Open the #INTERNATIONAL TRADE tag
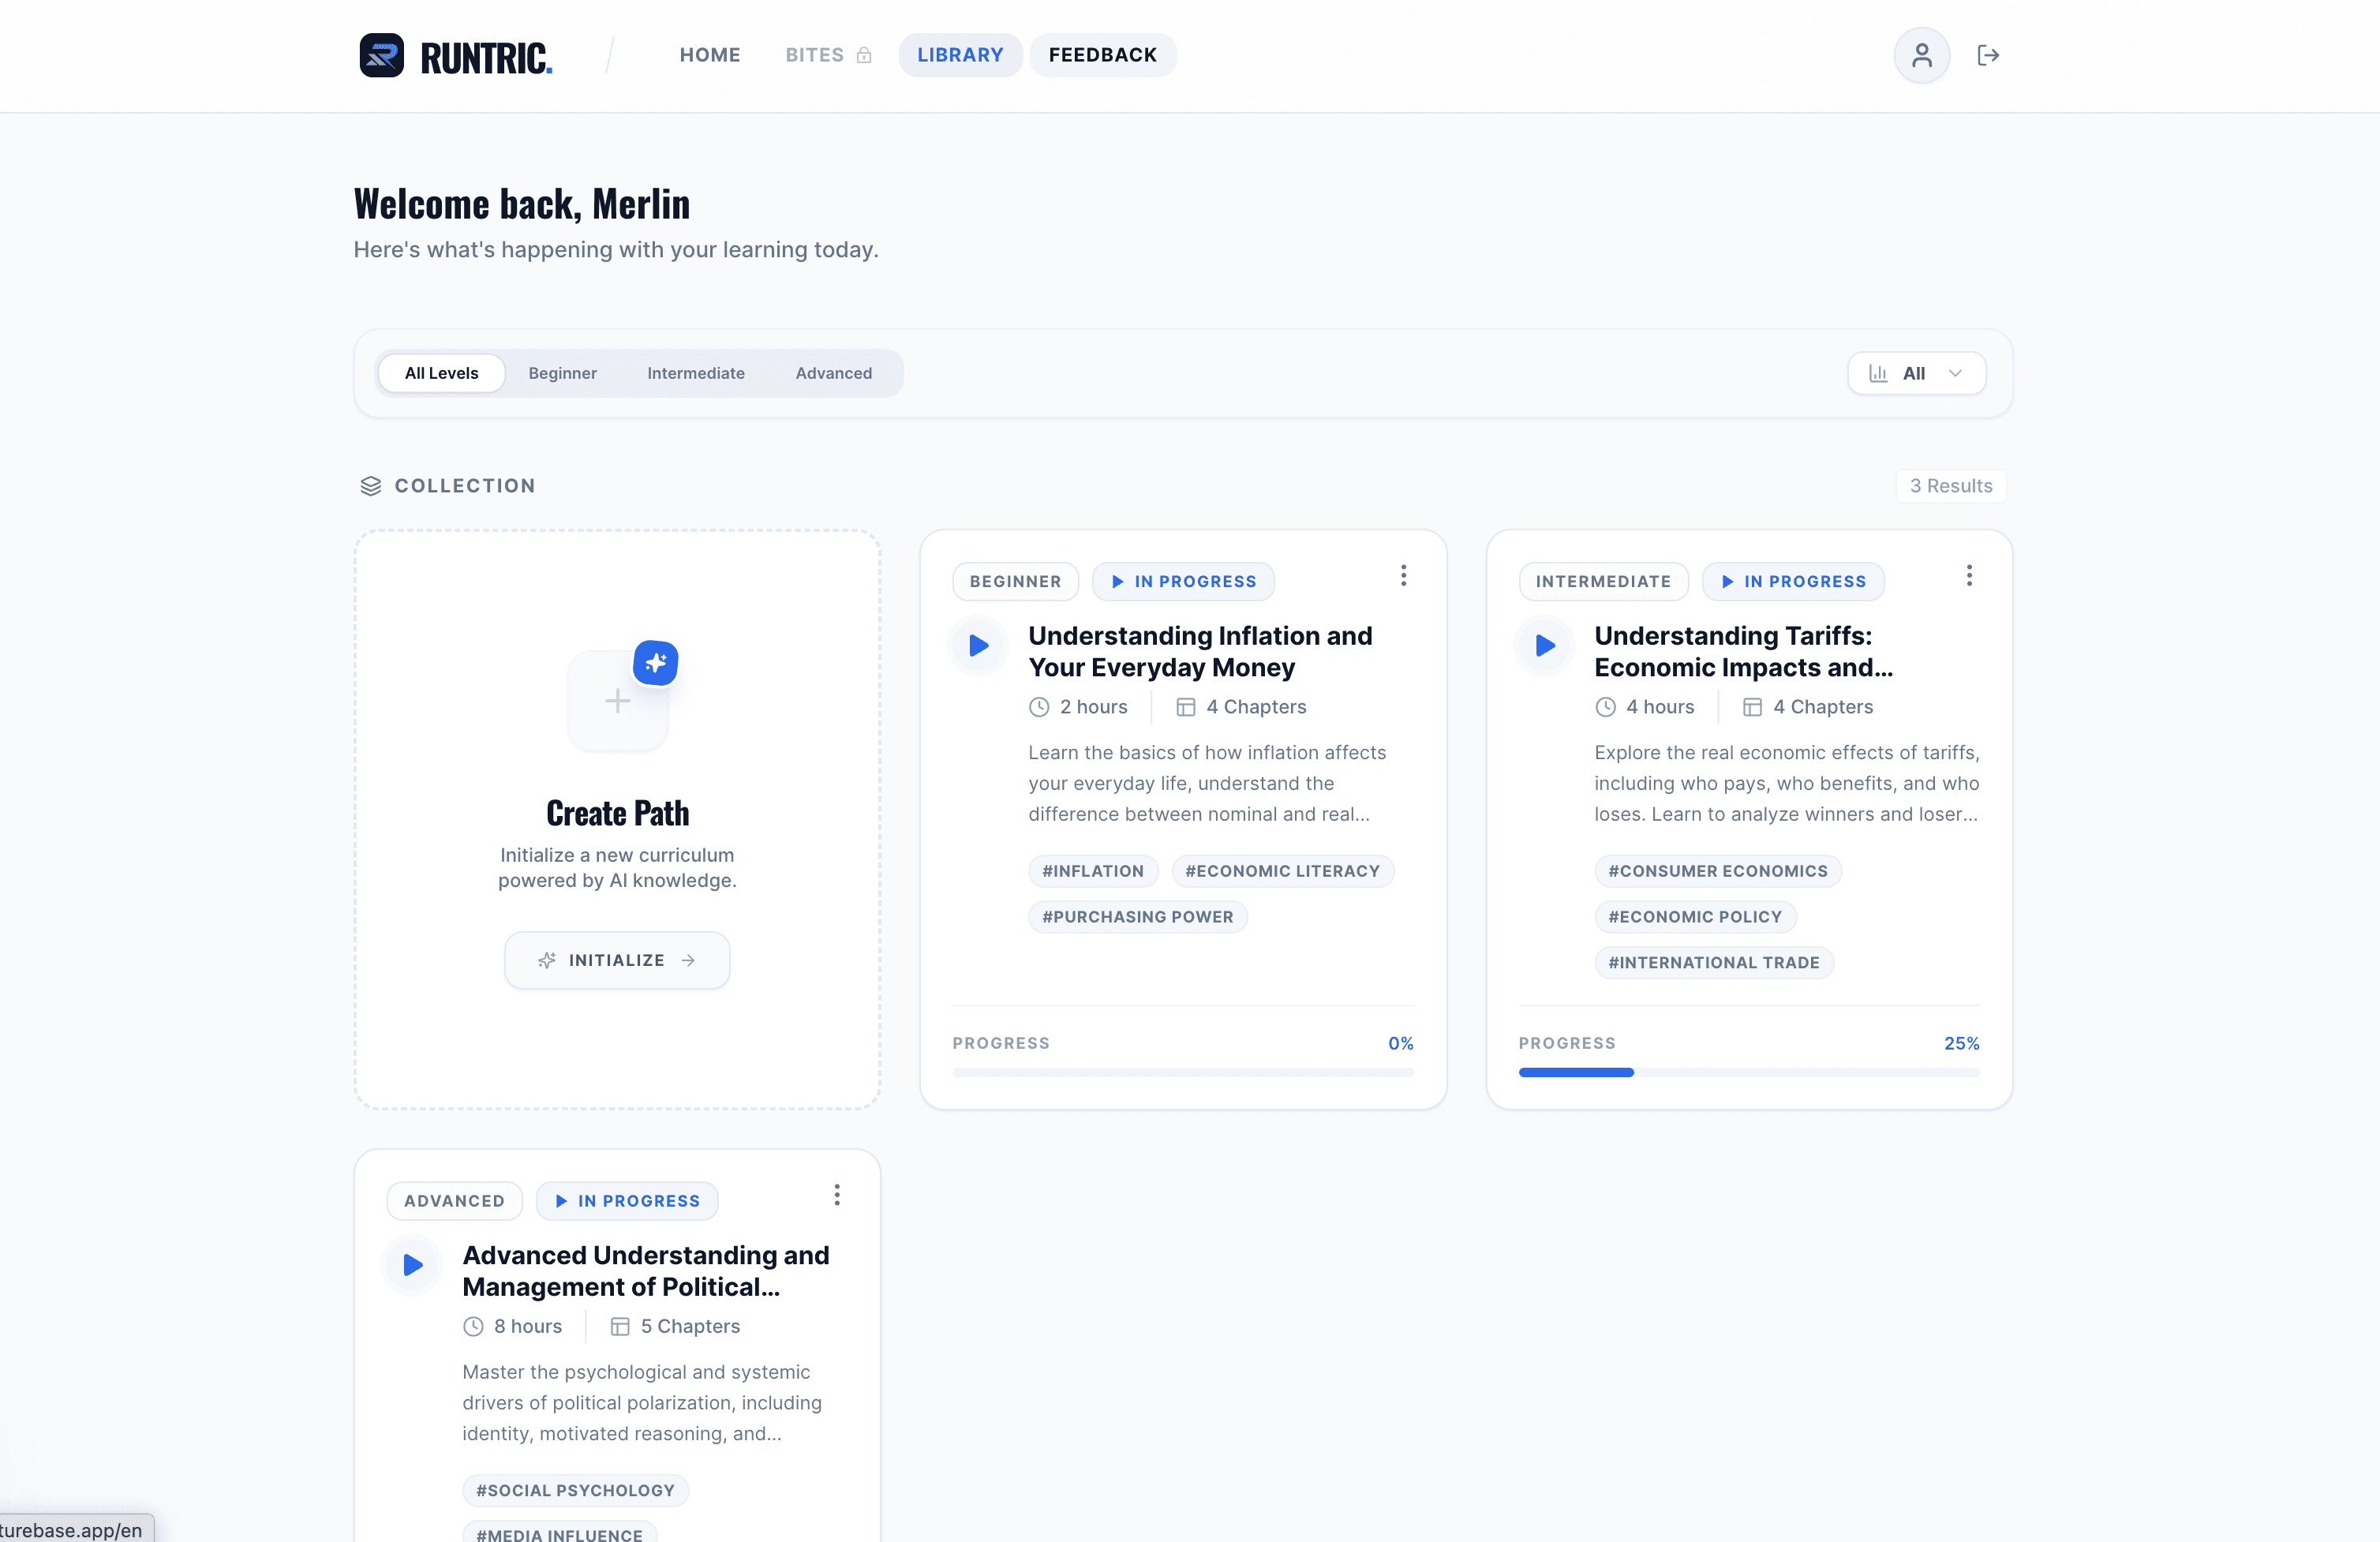The width and height of the screenshot is (2380, 1542). click(1714, 962)
